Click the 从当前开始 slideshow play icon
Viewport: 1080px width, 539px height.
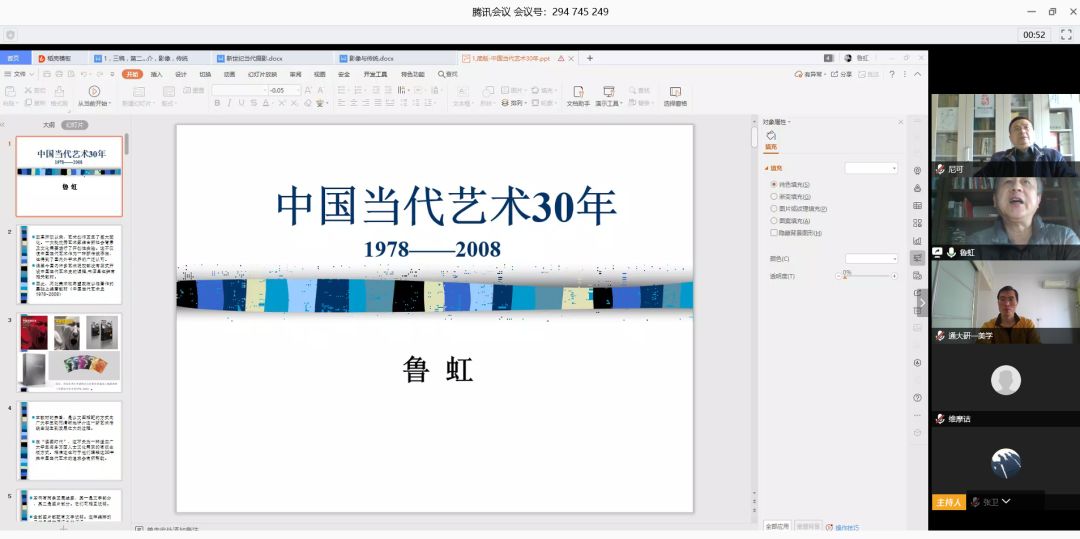click(x=96, y=91)
